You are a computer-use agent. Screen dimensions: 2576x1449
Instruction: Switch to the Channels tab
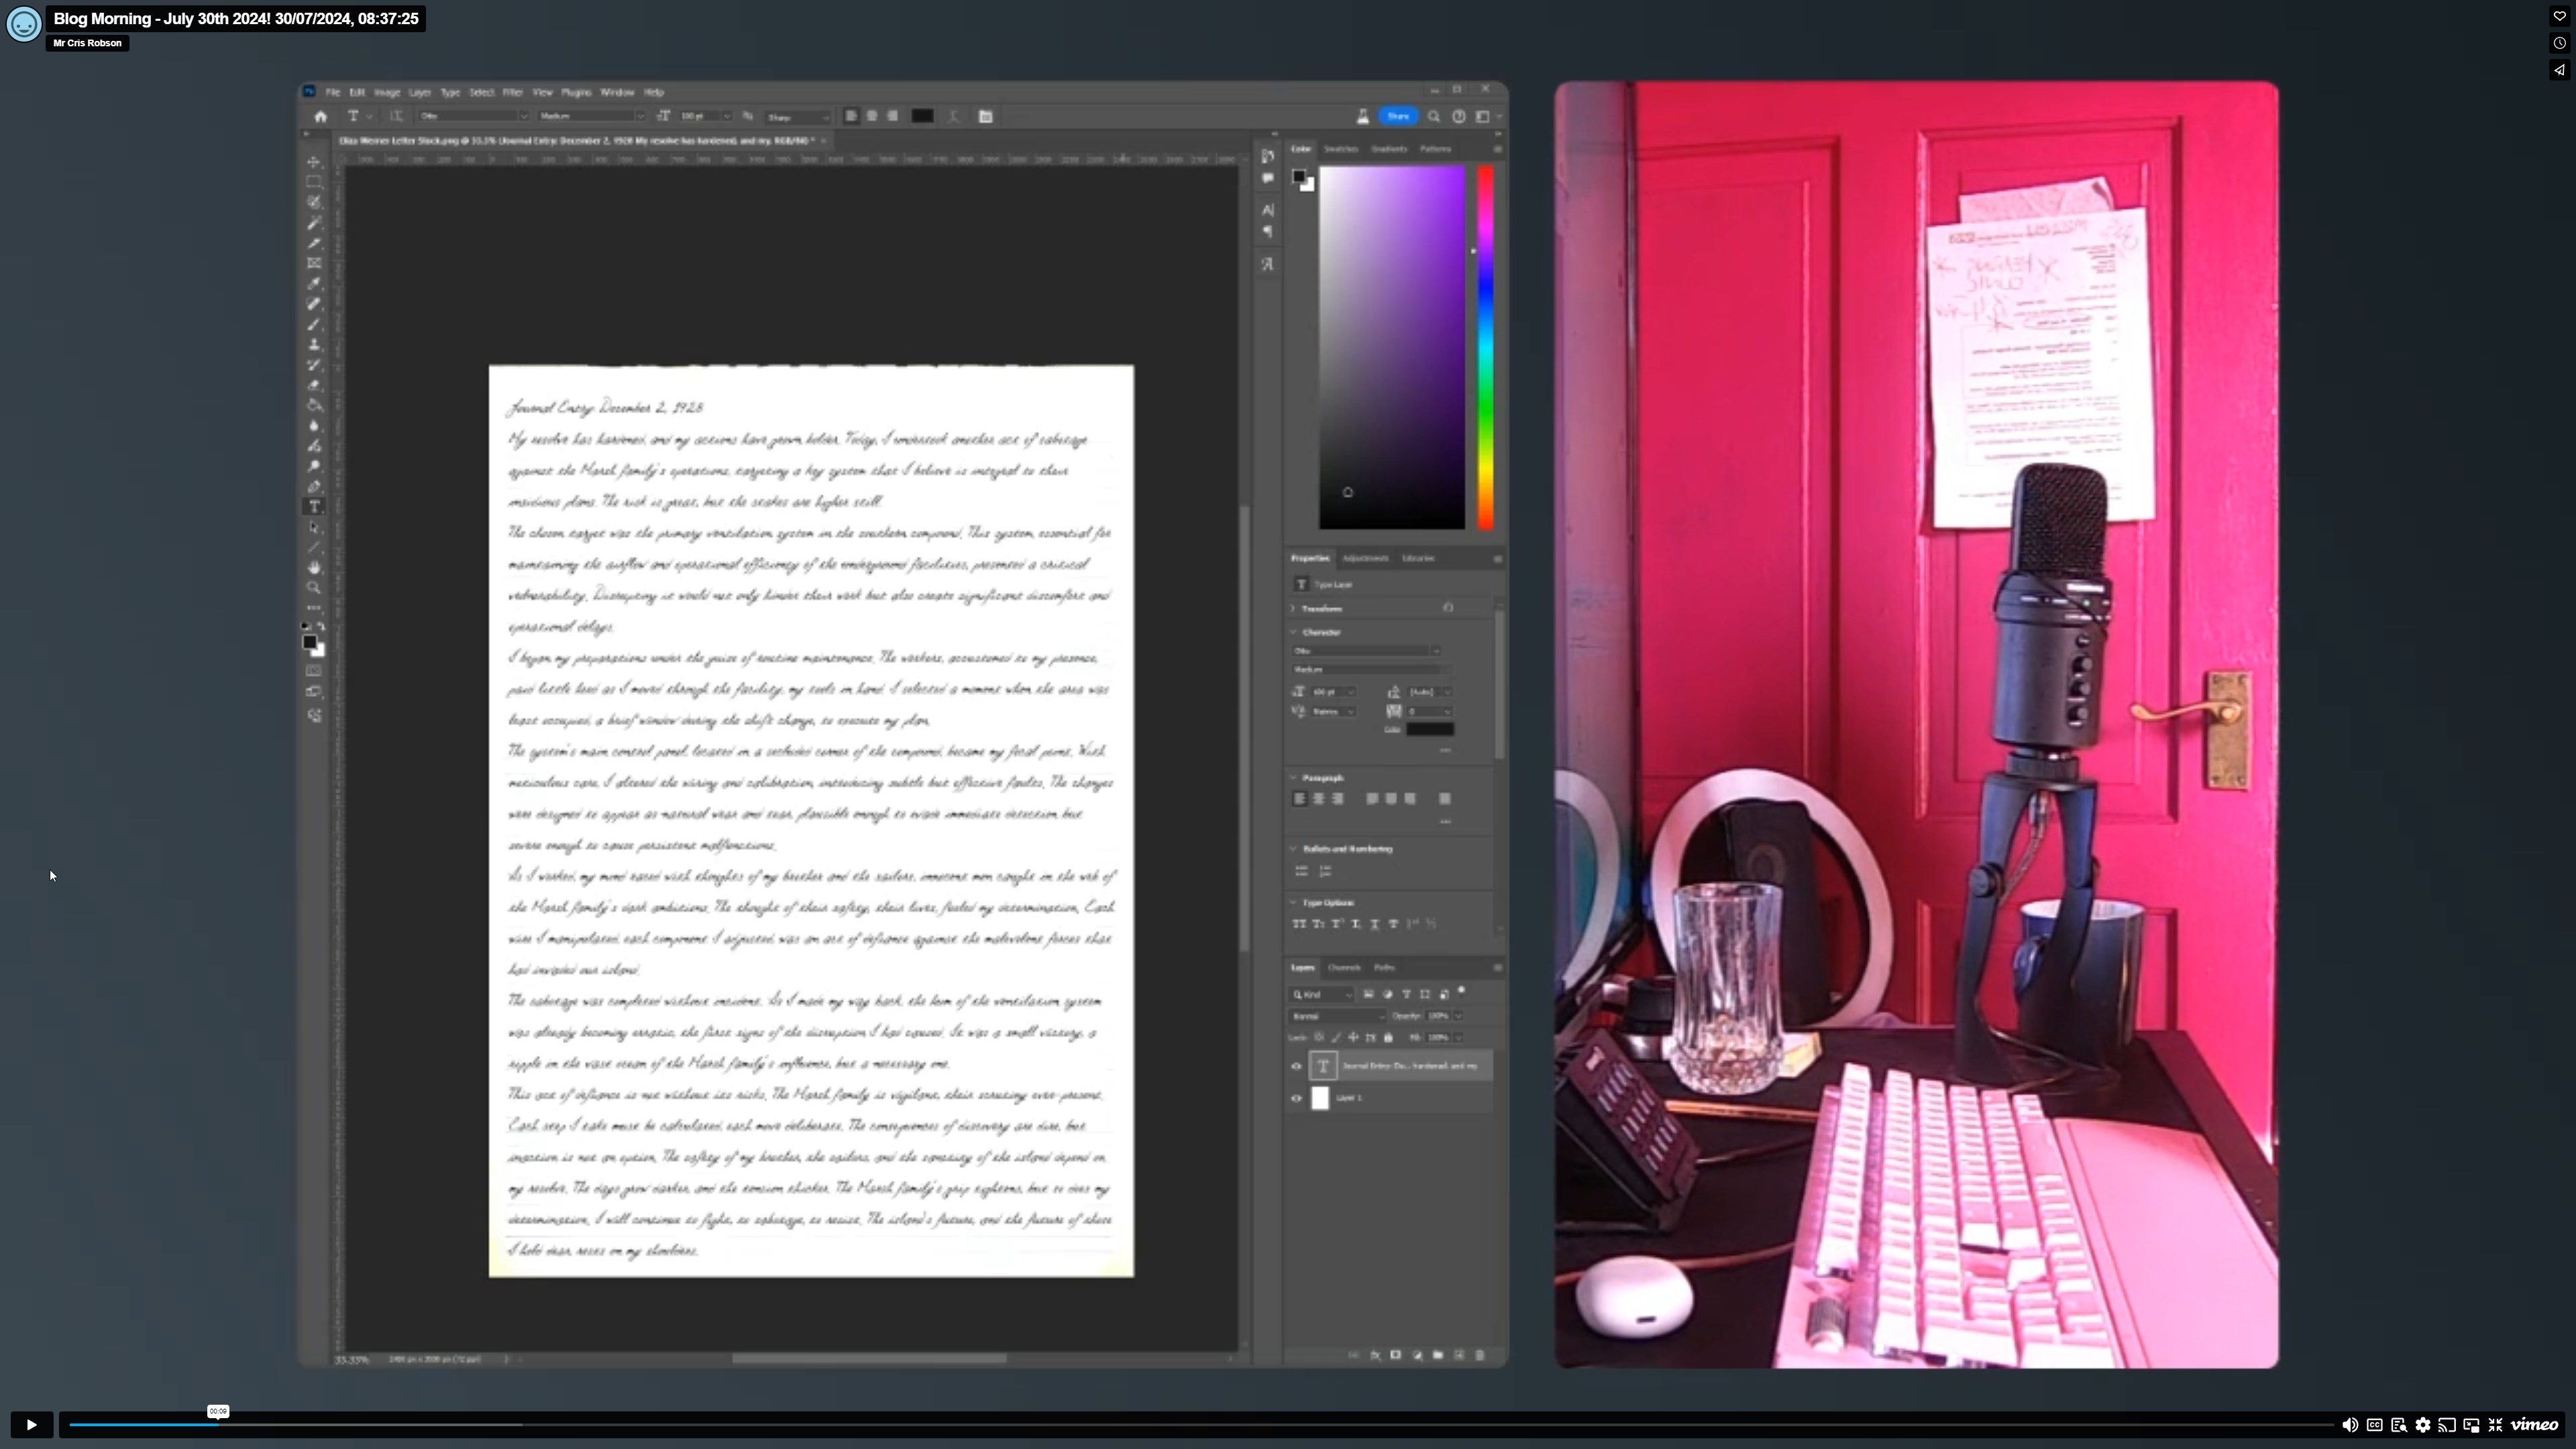(1344, 967)
